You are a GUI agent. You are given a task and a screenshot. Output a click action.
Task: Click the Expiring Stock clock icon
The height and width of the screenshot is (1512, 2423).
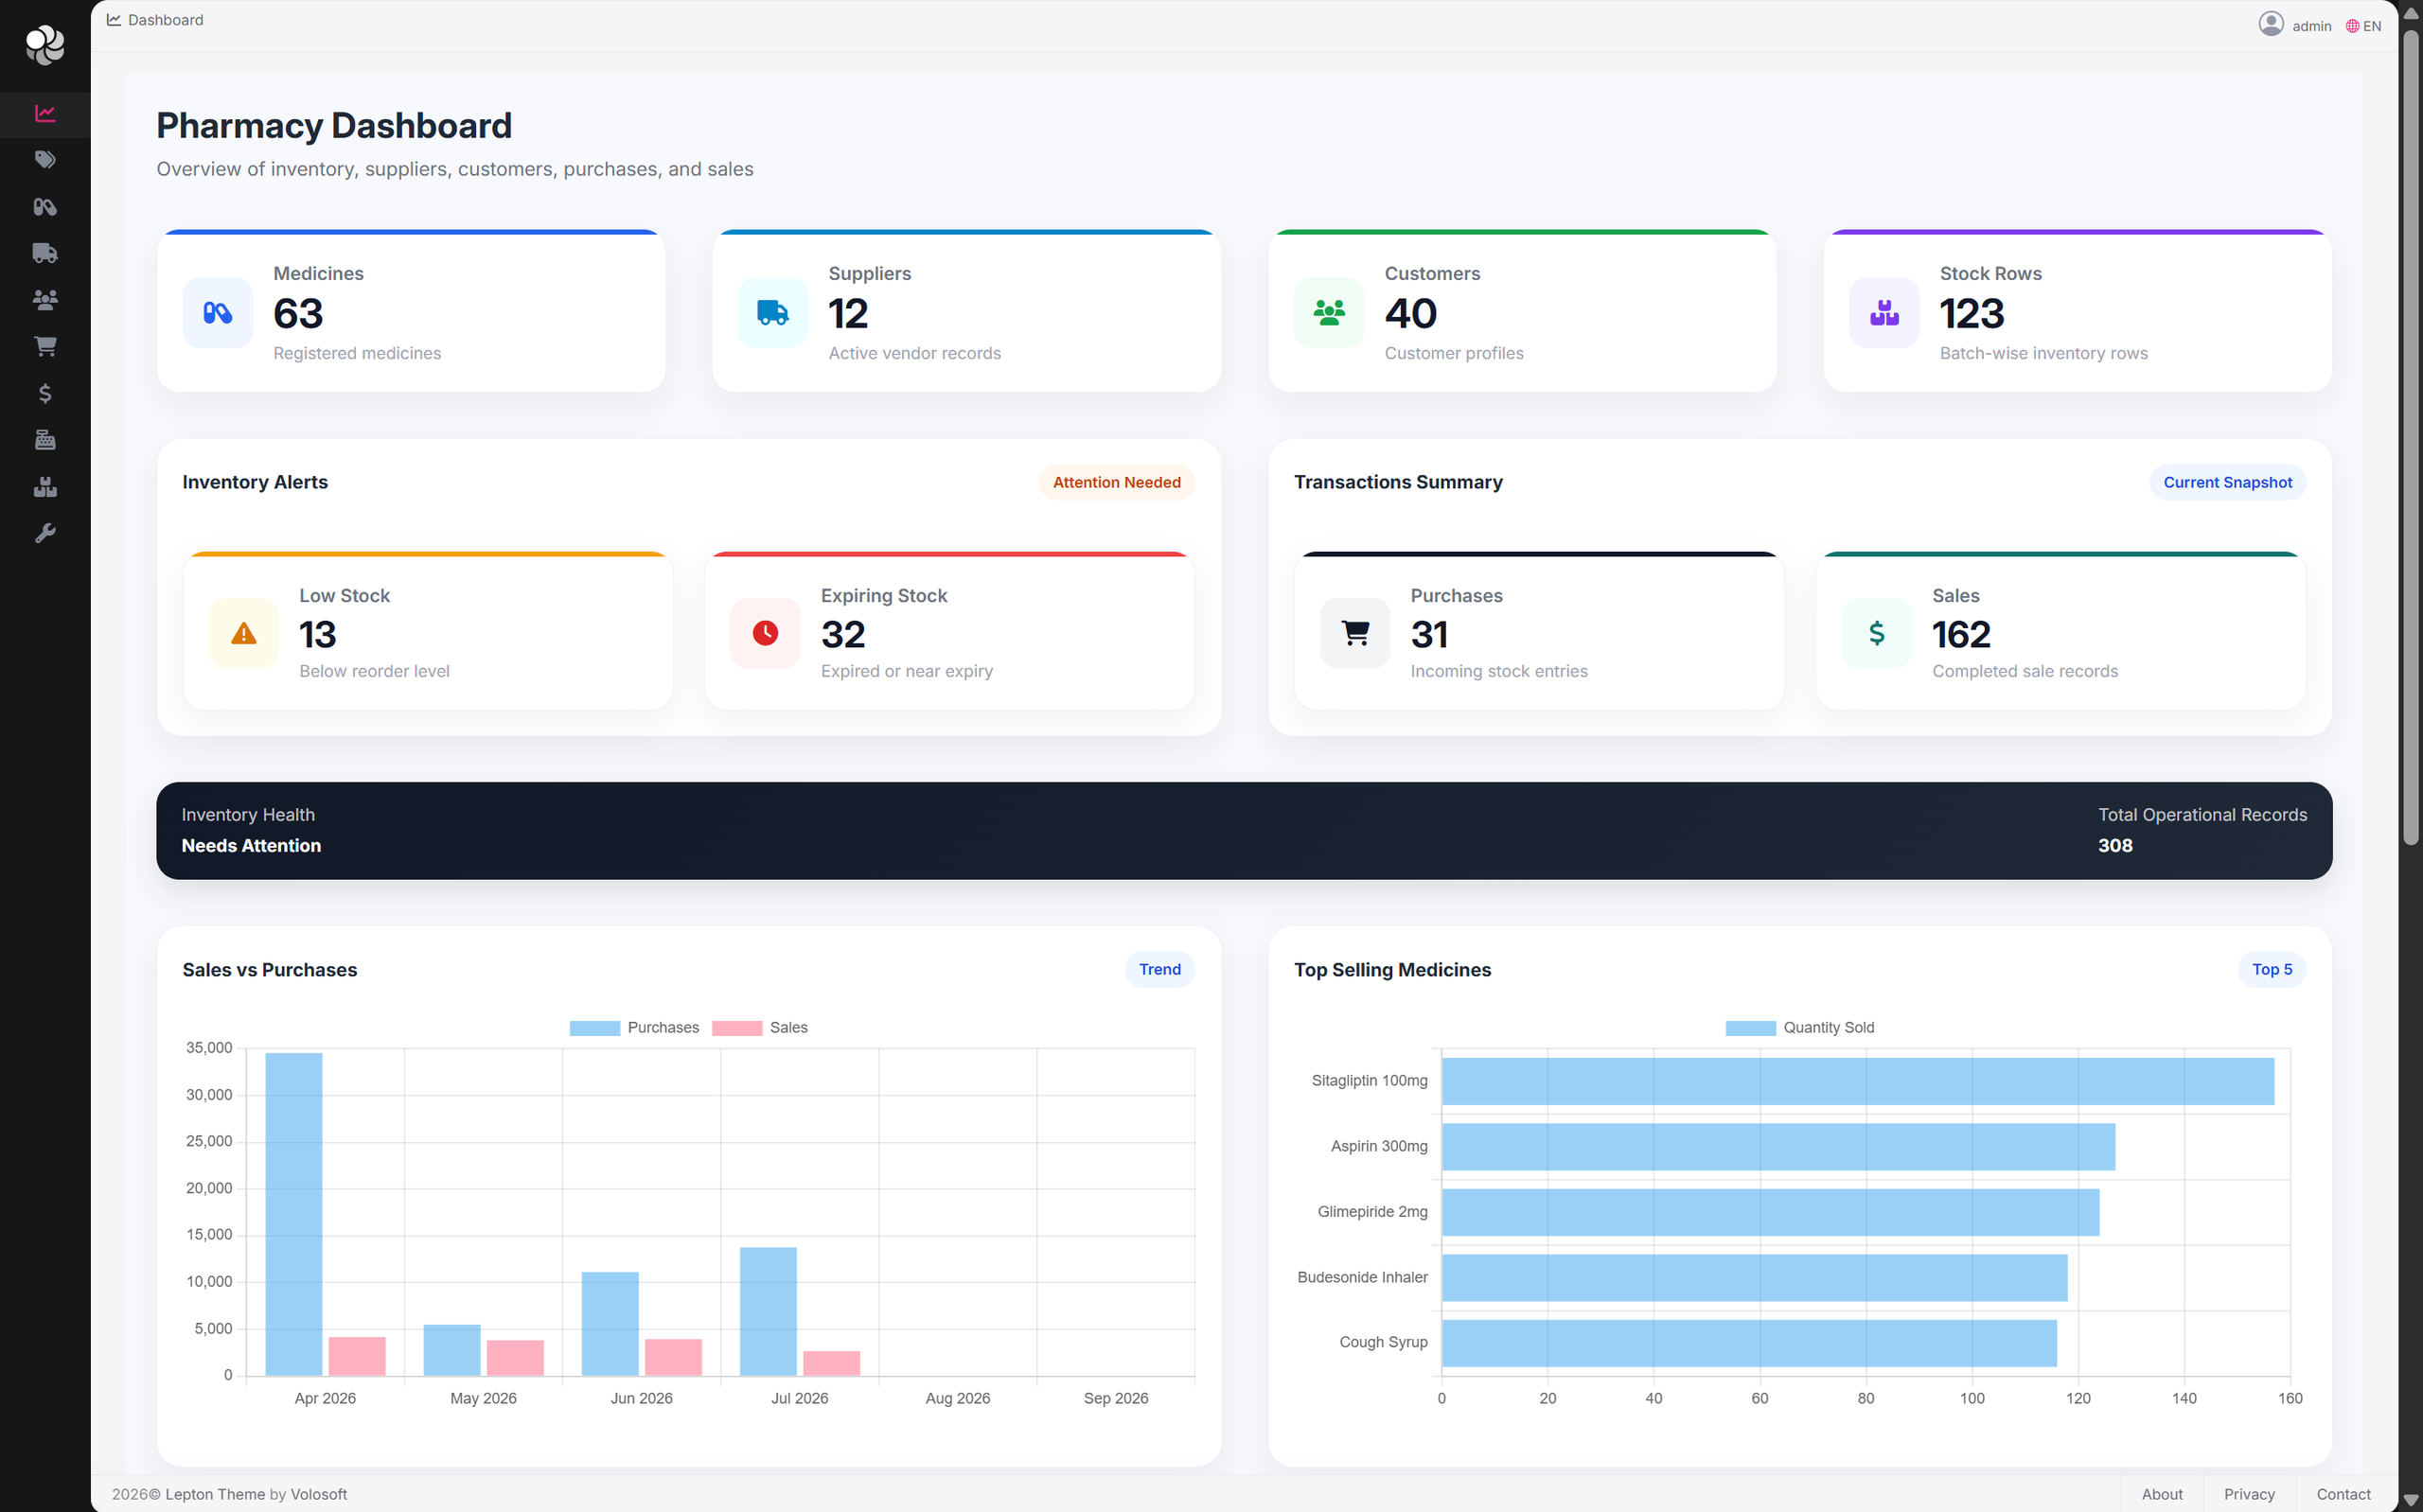tap(765, 633)
